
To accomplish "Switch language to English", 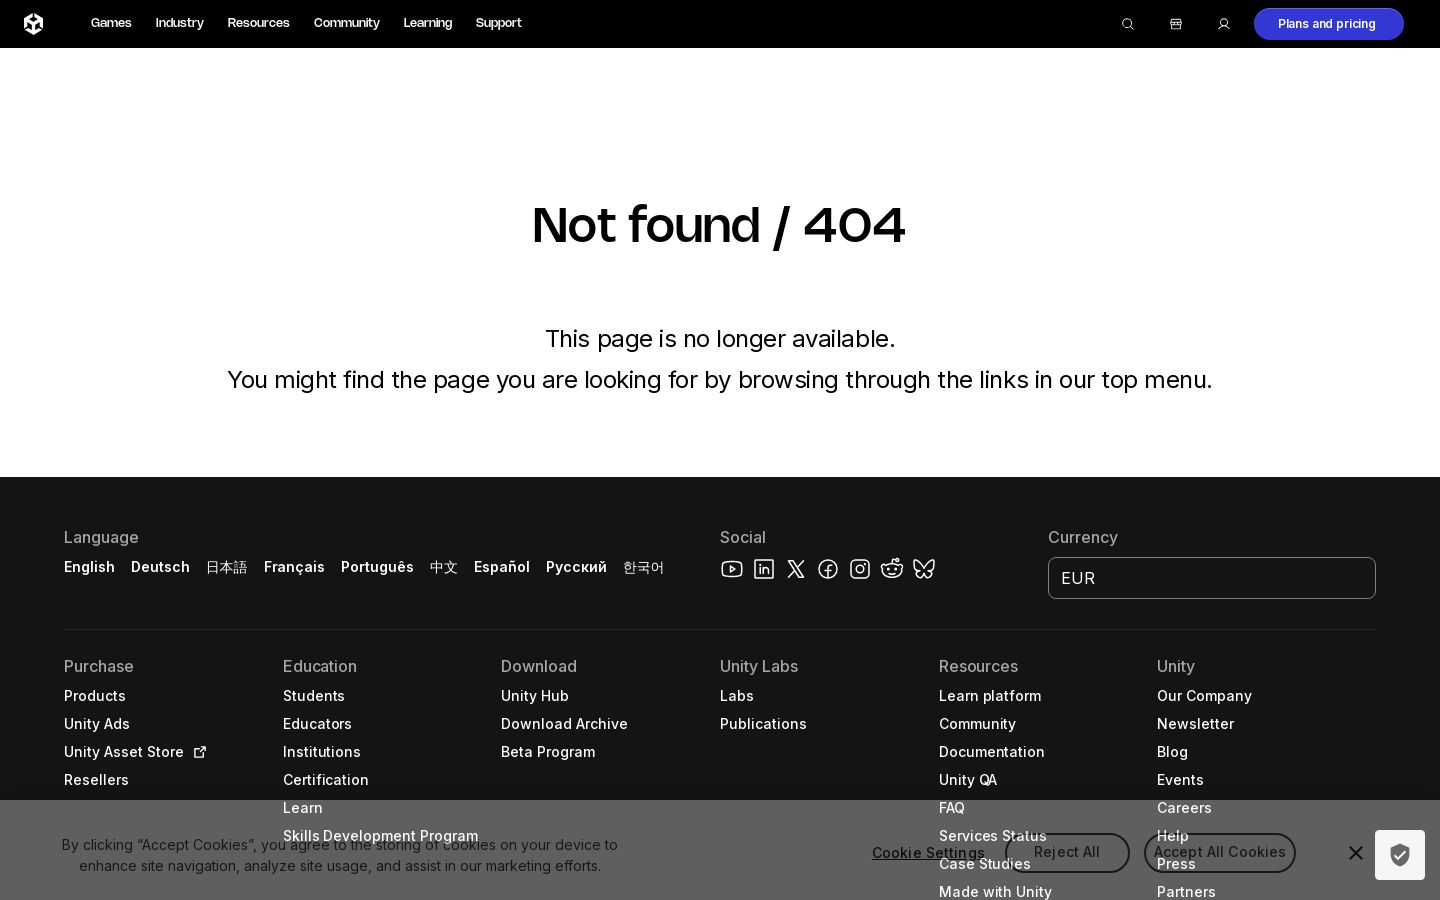I will [89, 567].
